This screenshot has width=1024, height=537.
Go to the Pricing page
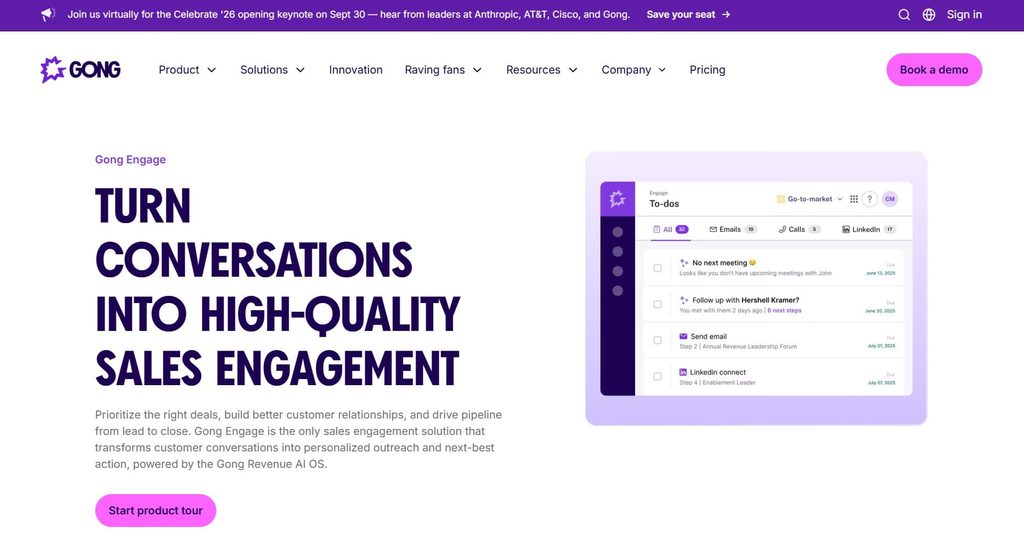(x=707, y=70)
